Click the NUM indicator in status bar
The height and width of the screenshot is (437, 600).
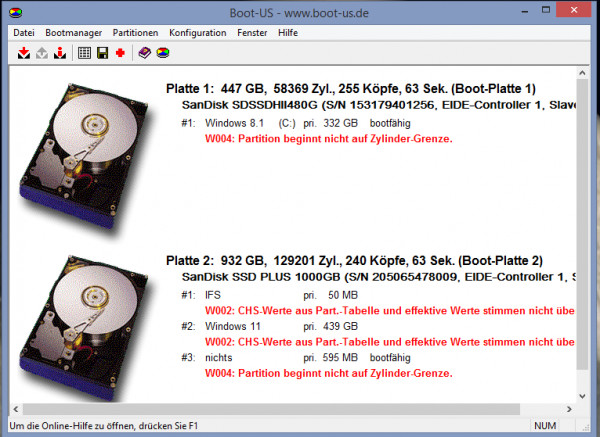coord(545,426)
